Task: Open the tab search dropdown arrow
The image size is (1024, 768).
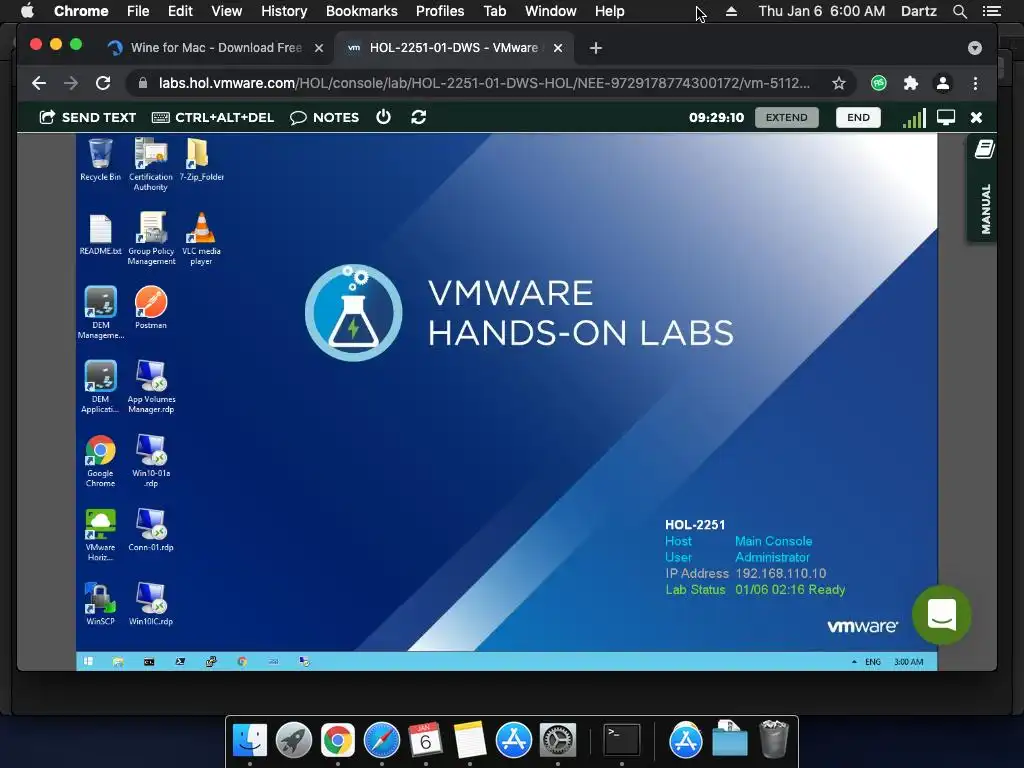Action: click(x=975, y=48)
